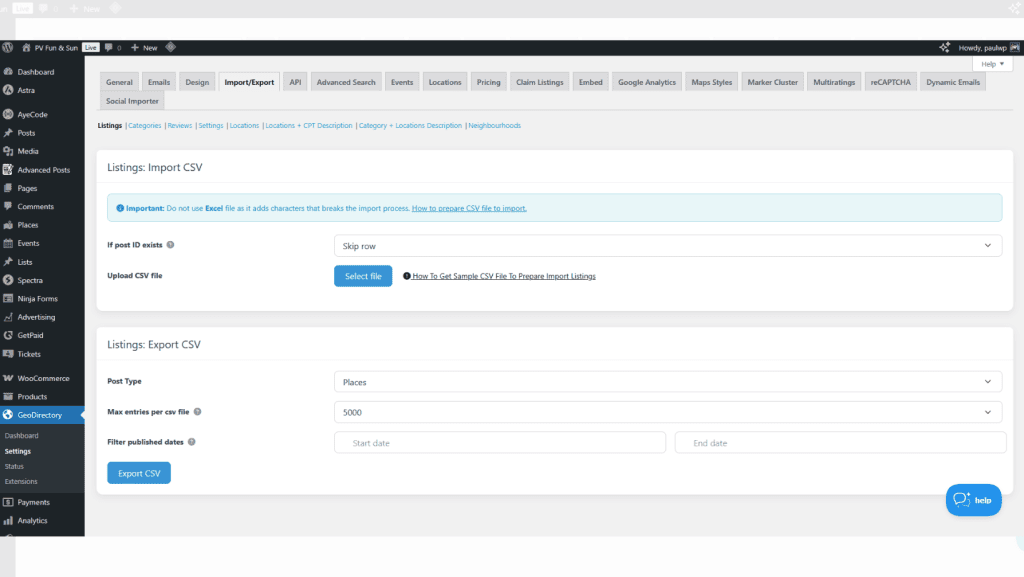Switch to the Google Analytics settings tab
Viewport: 1024px width, 577px height.
[x=646, y=81]
